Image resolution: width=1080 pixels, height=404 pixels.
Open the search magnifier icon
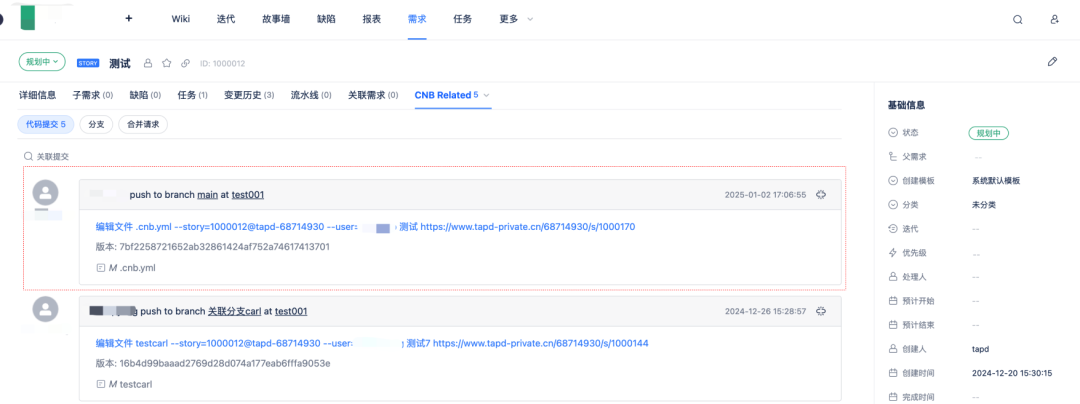pos(1017,19)
